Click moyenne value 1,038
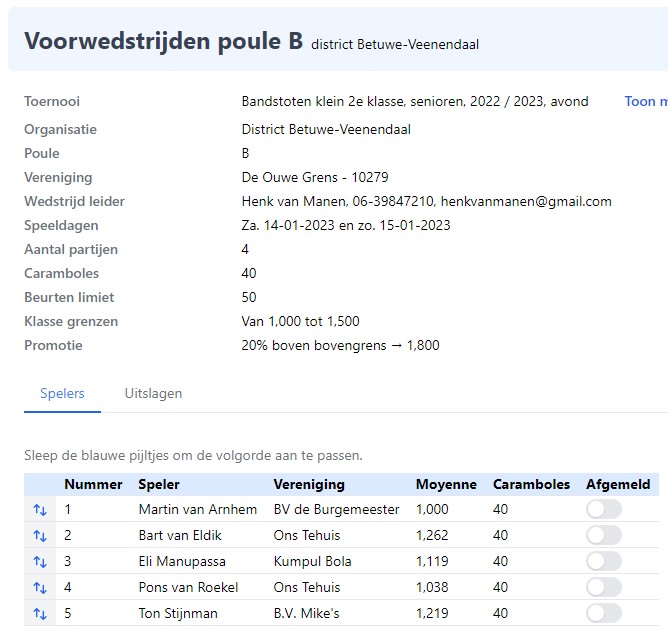The height and width of the screenshot is (632, 668). [x=432, y=587]
